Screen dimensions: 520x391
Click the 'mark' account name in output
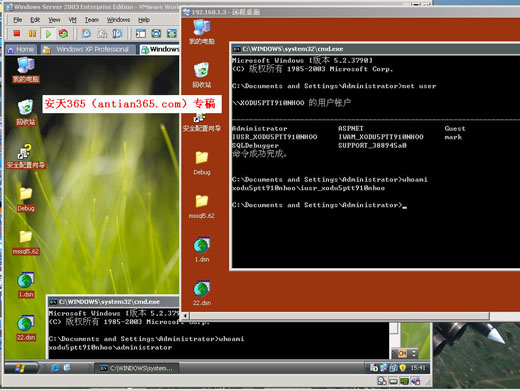(453, 137)
